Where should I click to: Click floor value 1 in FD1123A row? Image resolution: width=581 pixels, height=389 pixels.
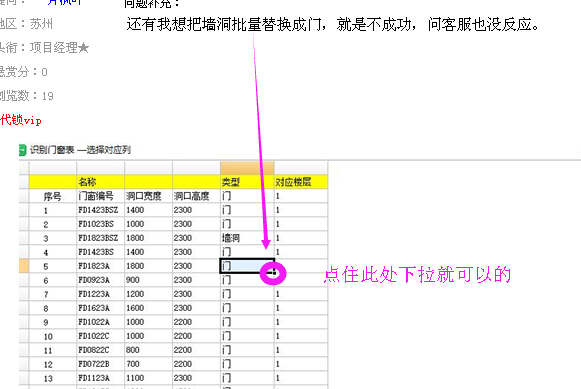click(x=301, y=378)
